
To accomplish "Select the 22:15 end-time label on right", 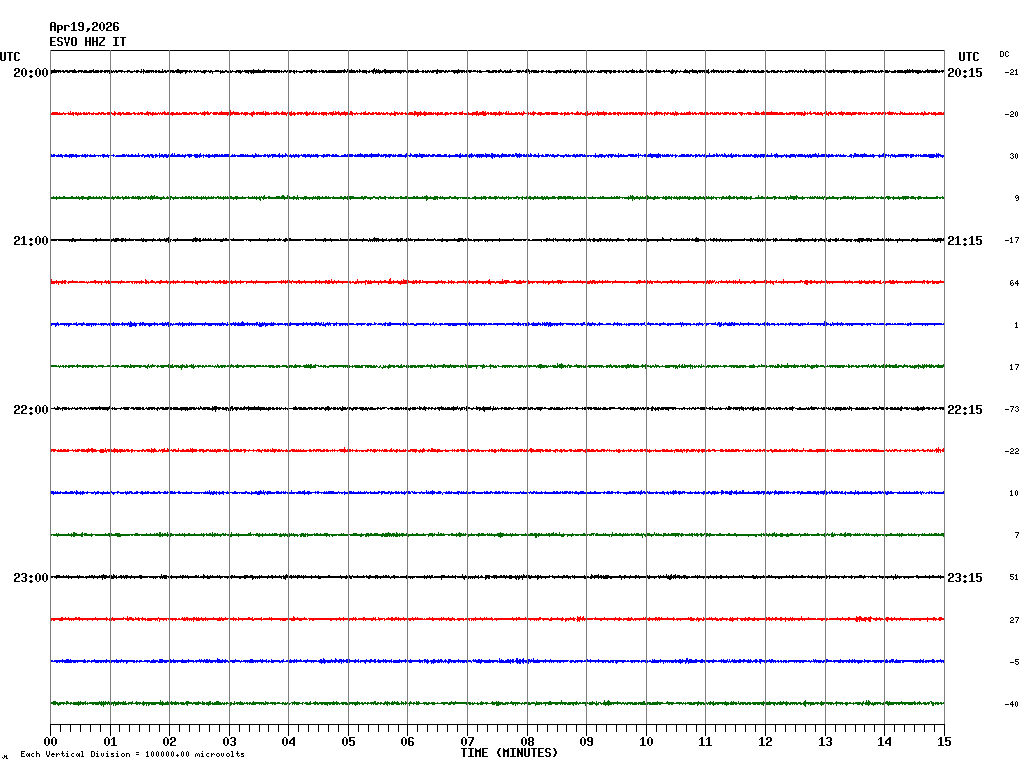I will (964, 410).
